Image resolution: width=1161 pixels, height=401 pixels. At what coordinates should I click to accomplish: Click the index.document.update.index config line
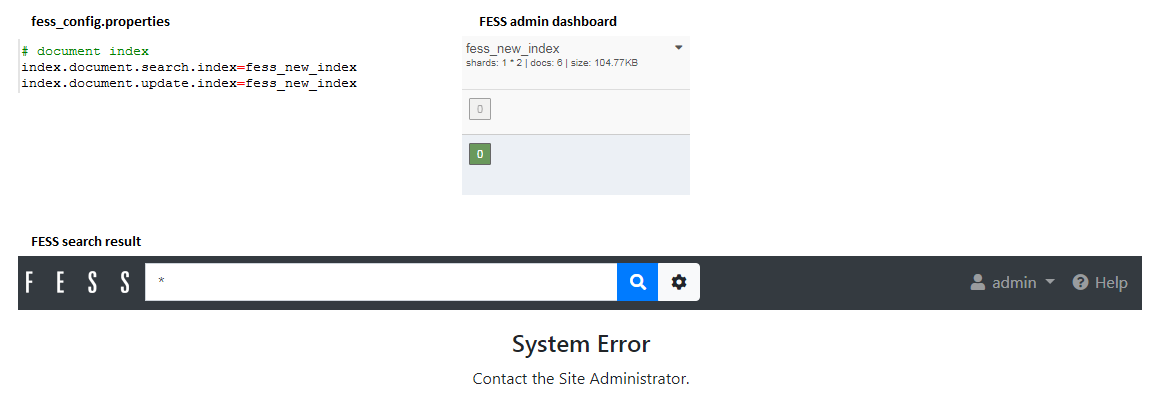(189, 83)
